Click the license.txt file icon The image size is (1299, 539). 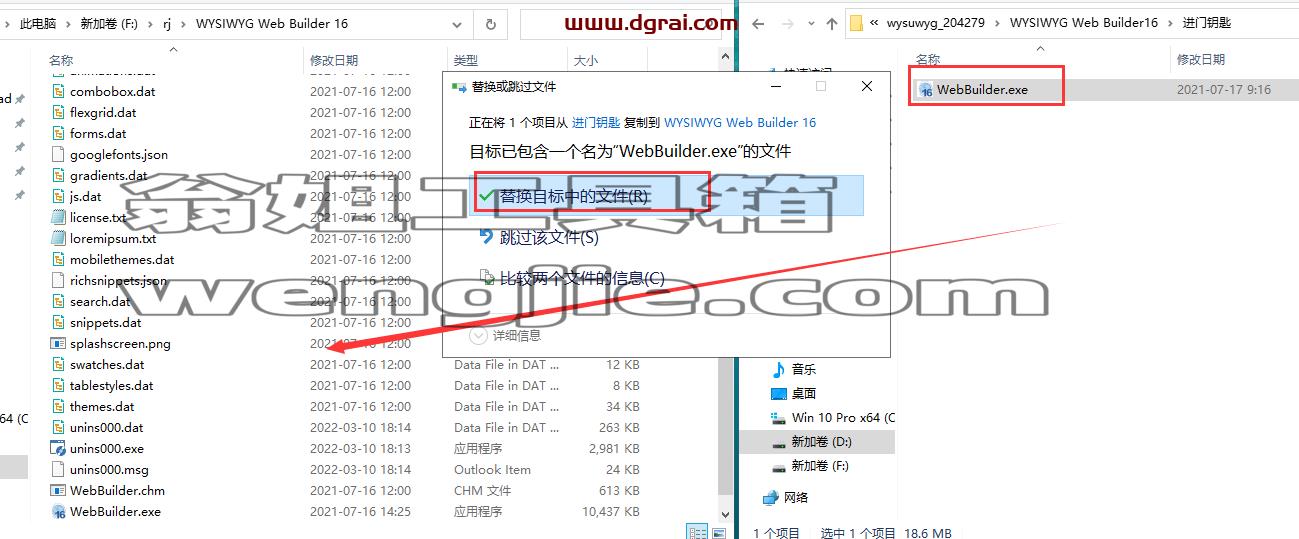point(59,218)
